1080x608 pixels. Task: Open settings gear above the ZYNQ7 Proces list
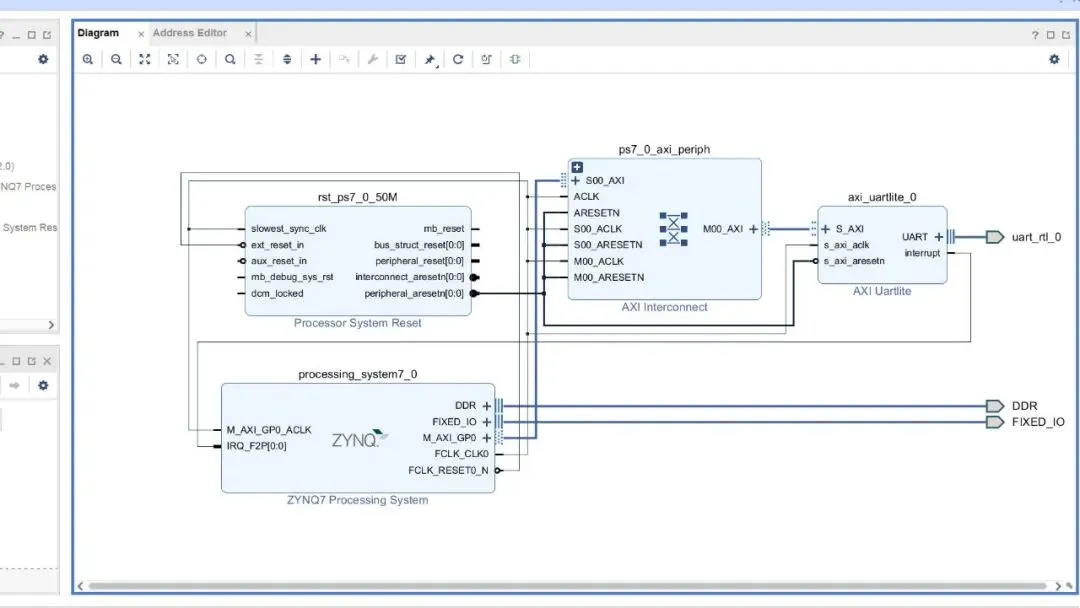pyautogui.click(x=43, y=59)
